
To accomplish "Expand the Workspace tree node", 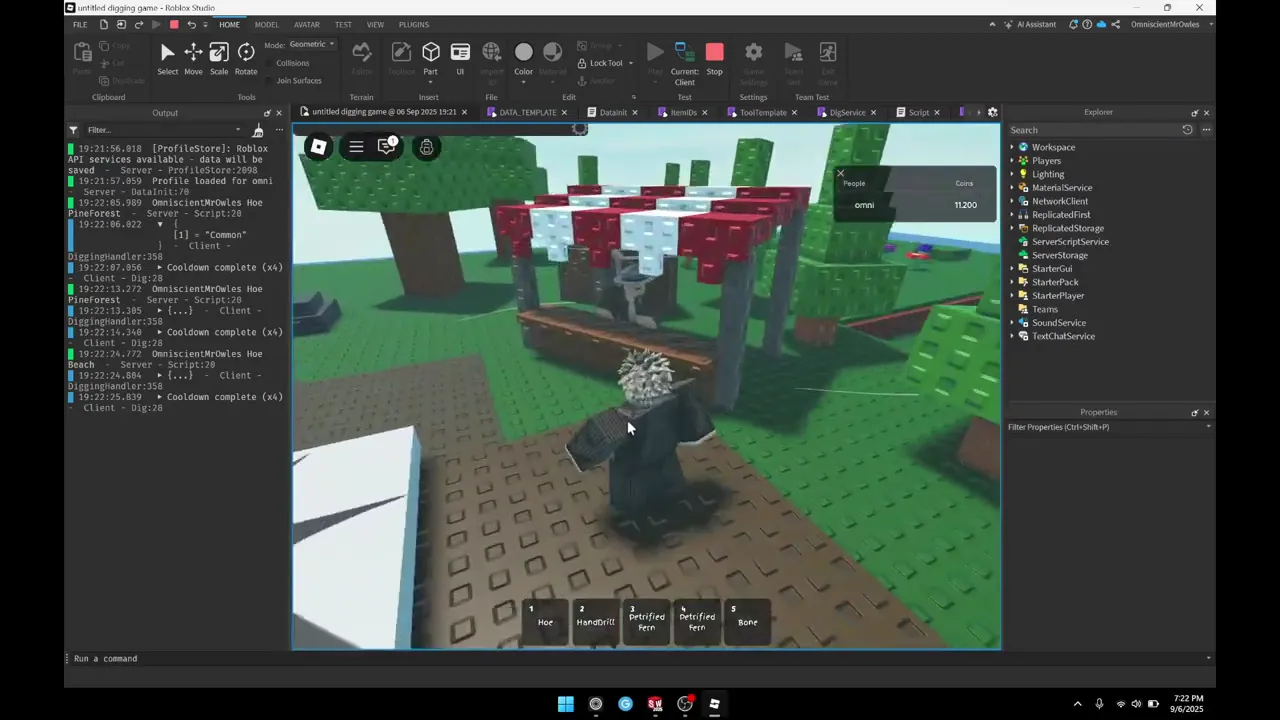I will (1011, 147).
